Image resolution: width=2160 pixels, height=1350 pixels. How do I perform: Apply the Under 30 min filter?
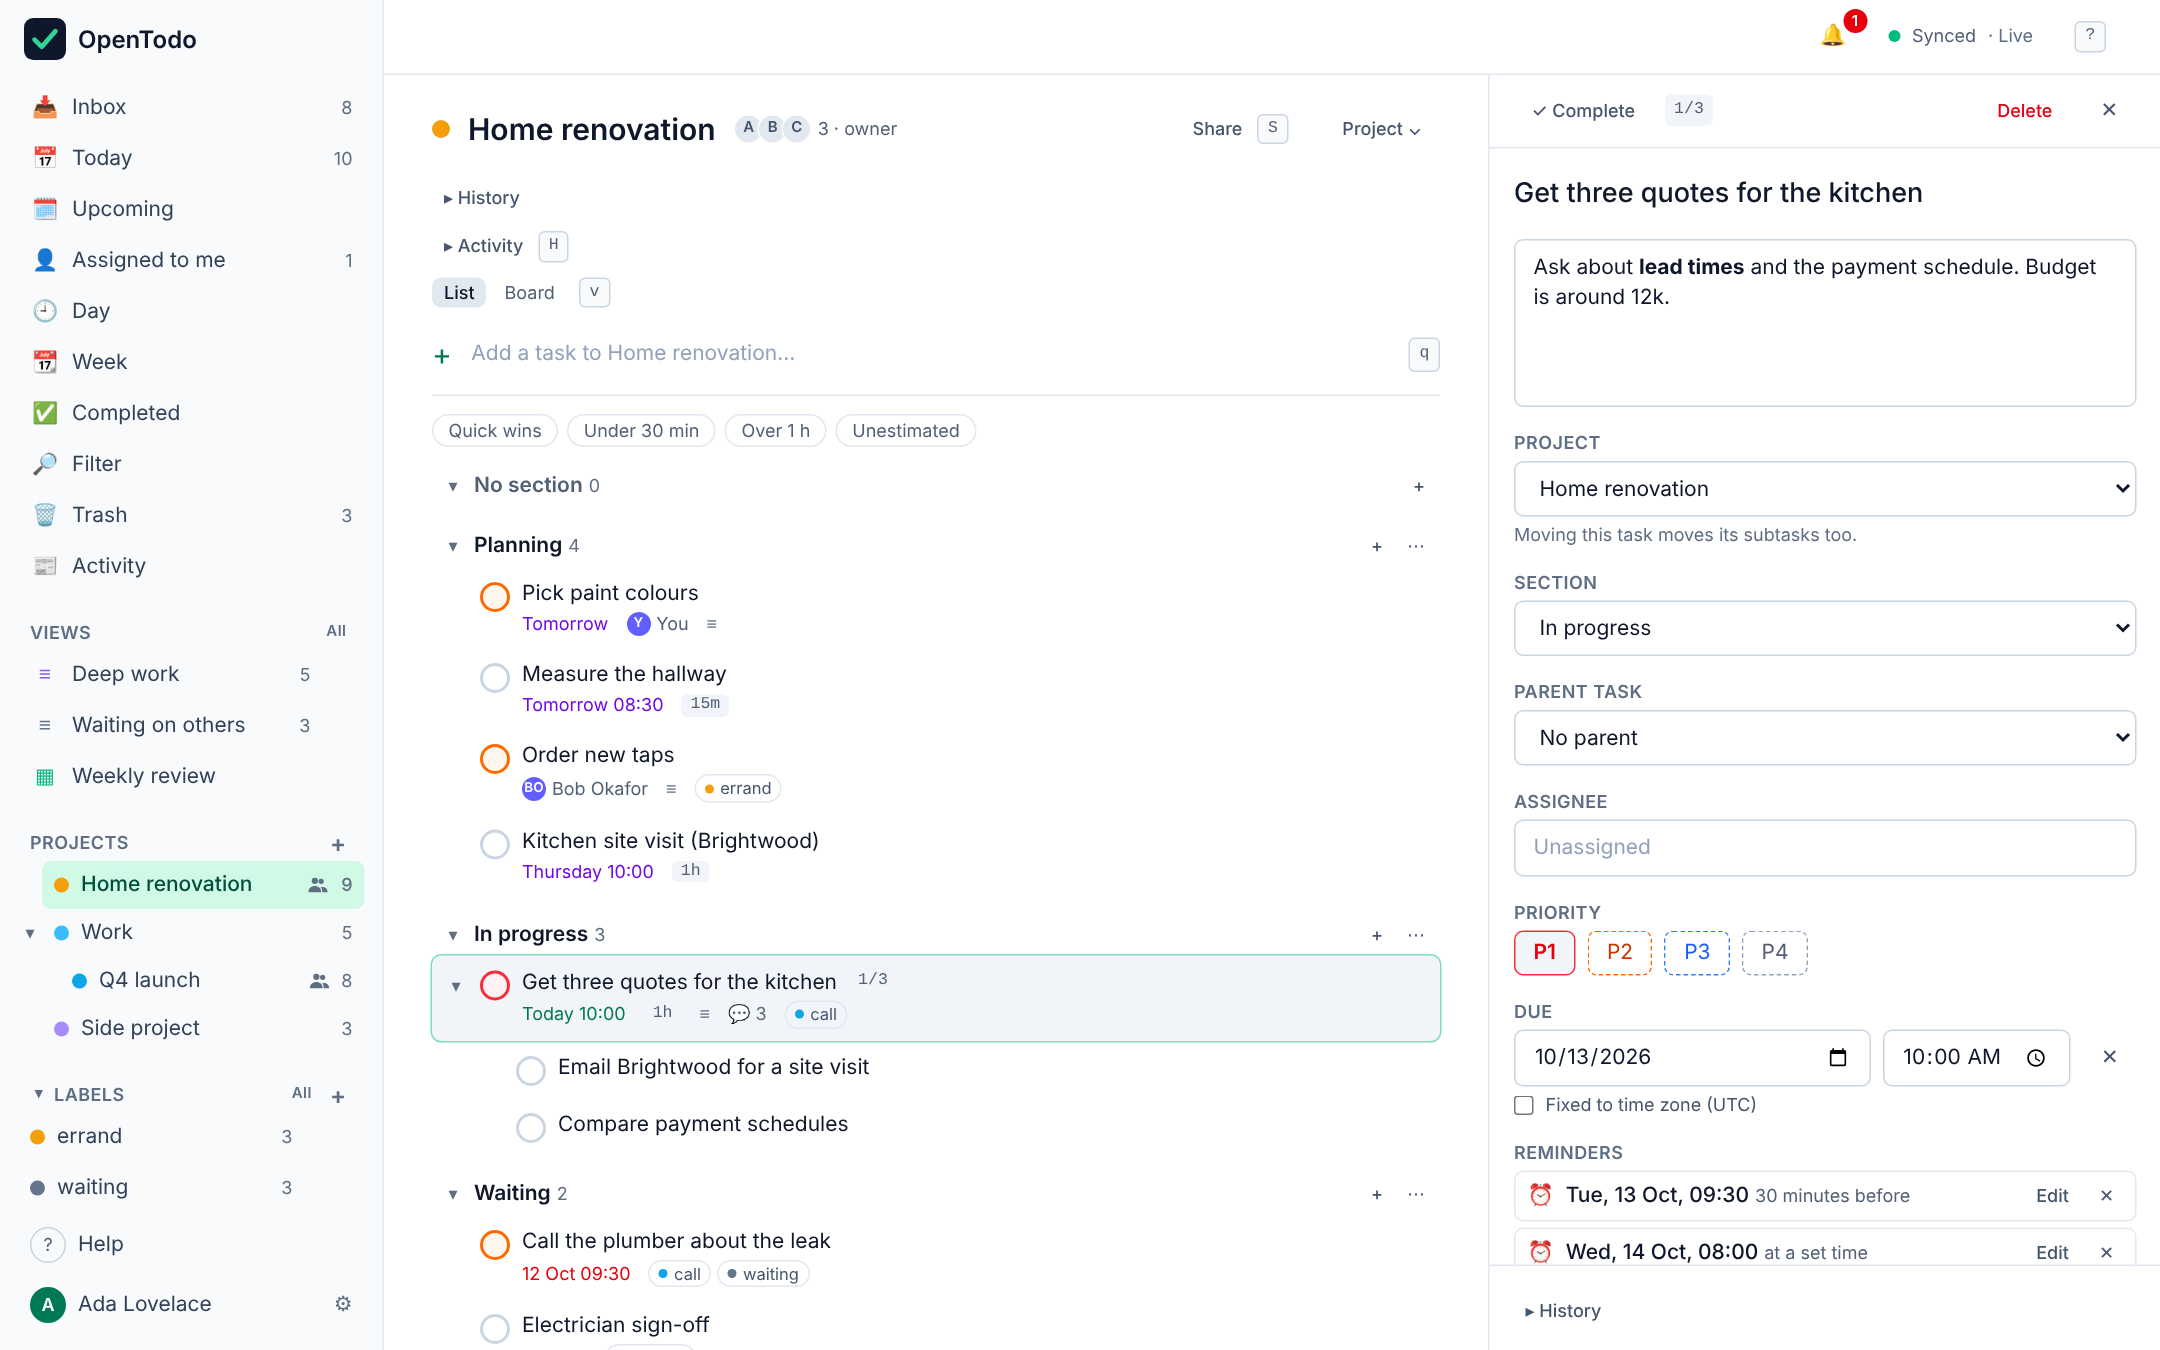(641, 431)
